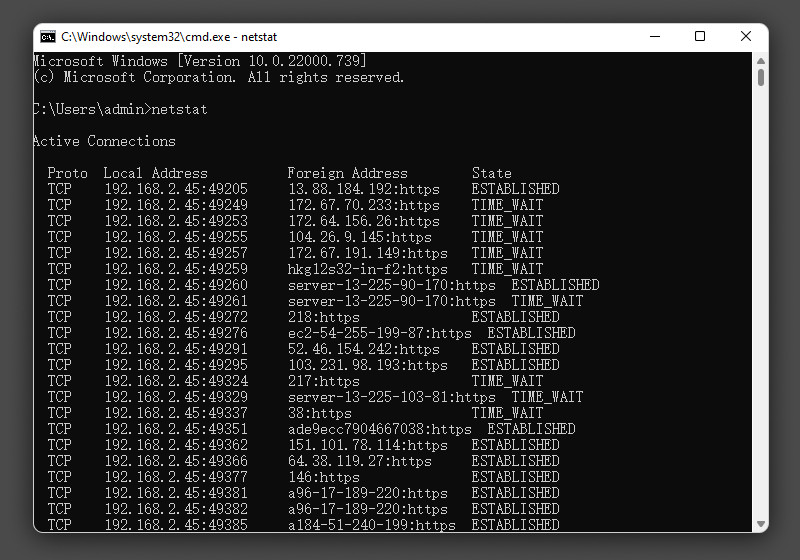Click the Microsoft Corporation copyright line

coord(219,78)
